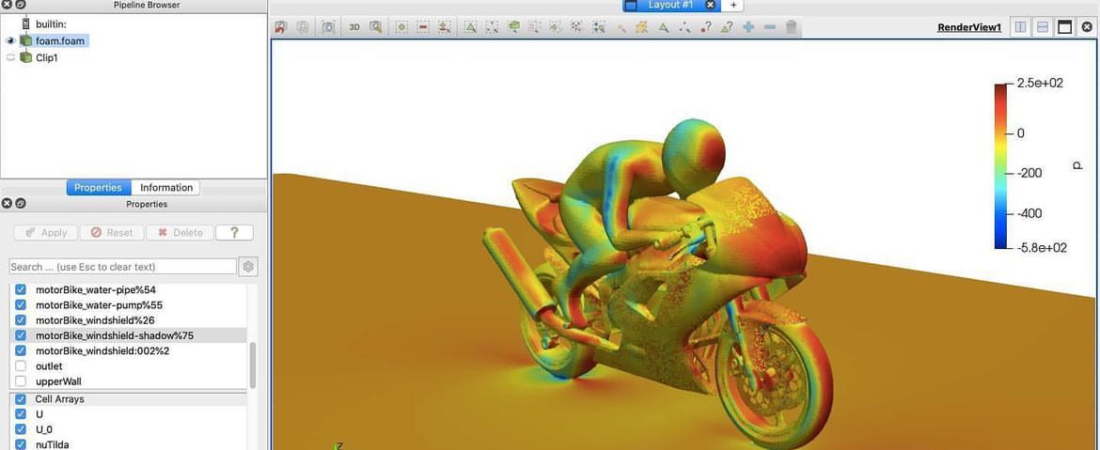Click the RenderView1 view label
This screenshot has width=1100, height=450.
point(969,27)
